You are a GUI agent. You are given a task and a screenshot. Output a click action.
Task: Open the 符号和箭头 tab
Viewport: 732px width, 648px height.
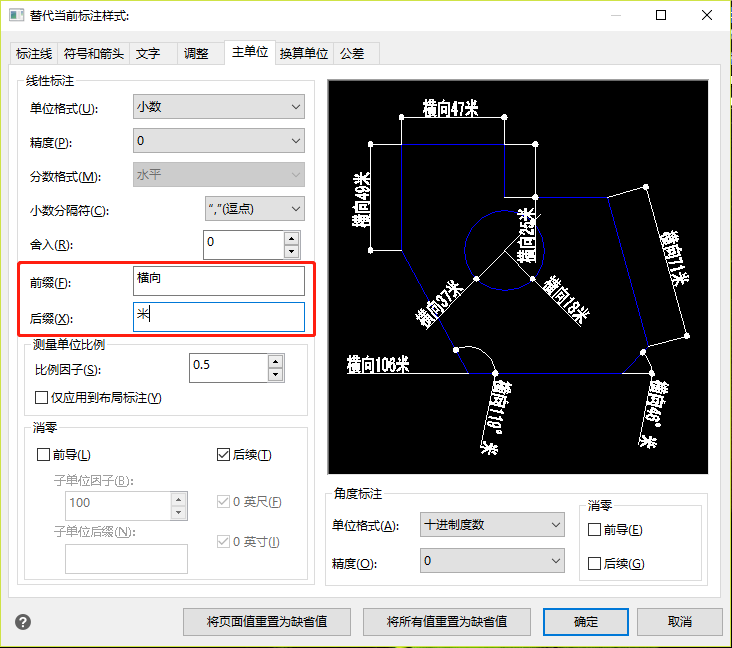93,54
